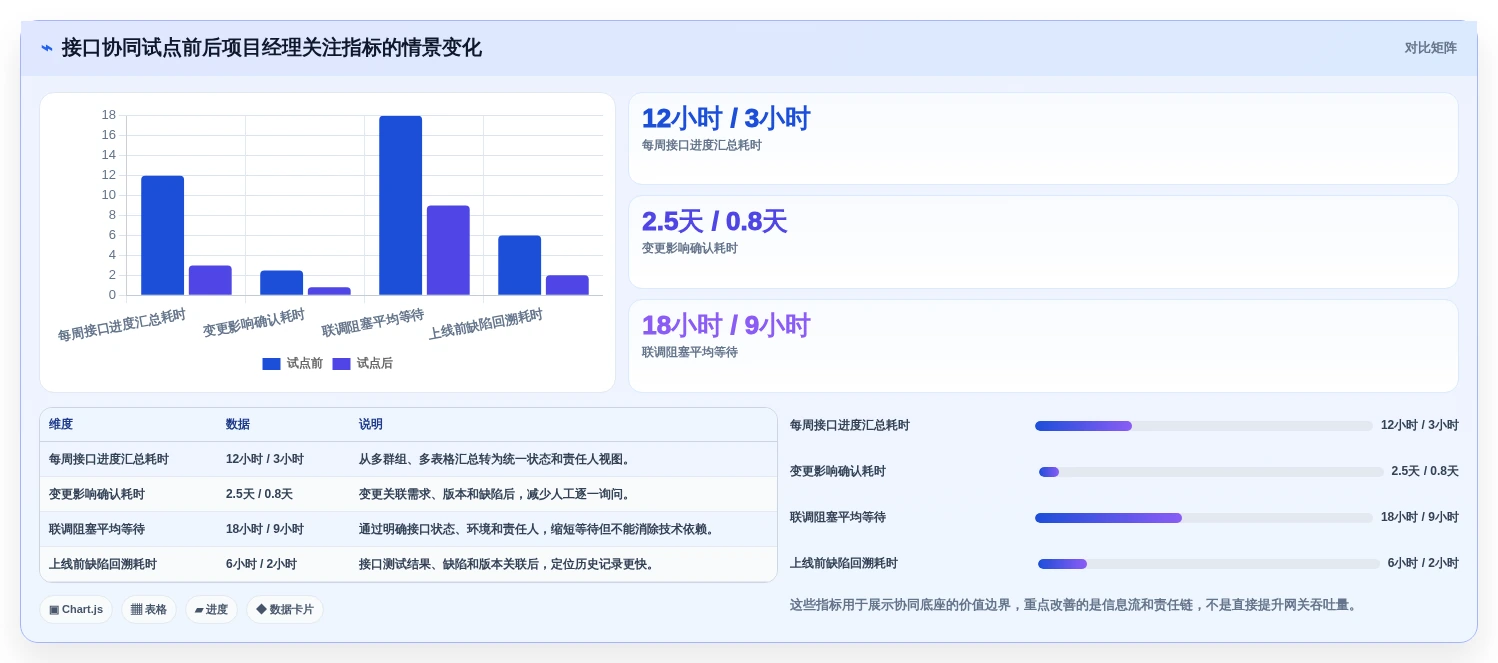
Task: Click the 18小时 / 9小时 data card value
Action: [x=726, y=326]
